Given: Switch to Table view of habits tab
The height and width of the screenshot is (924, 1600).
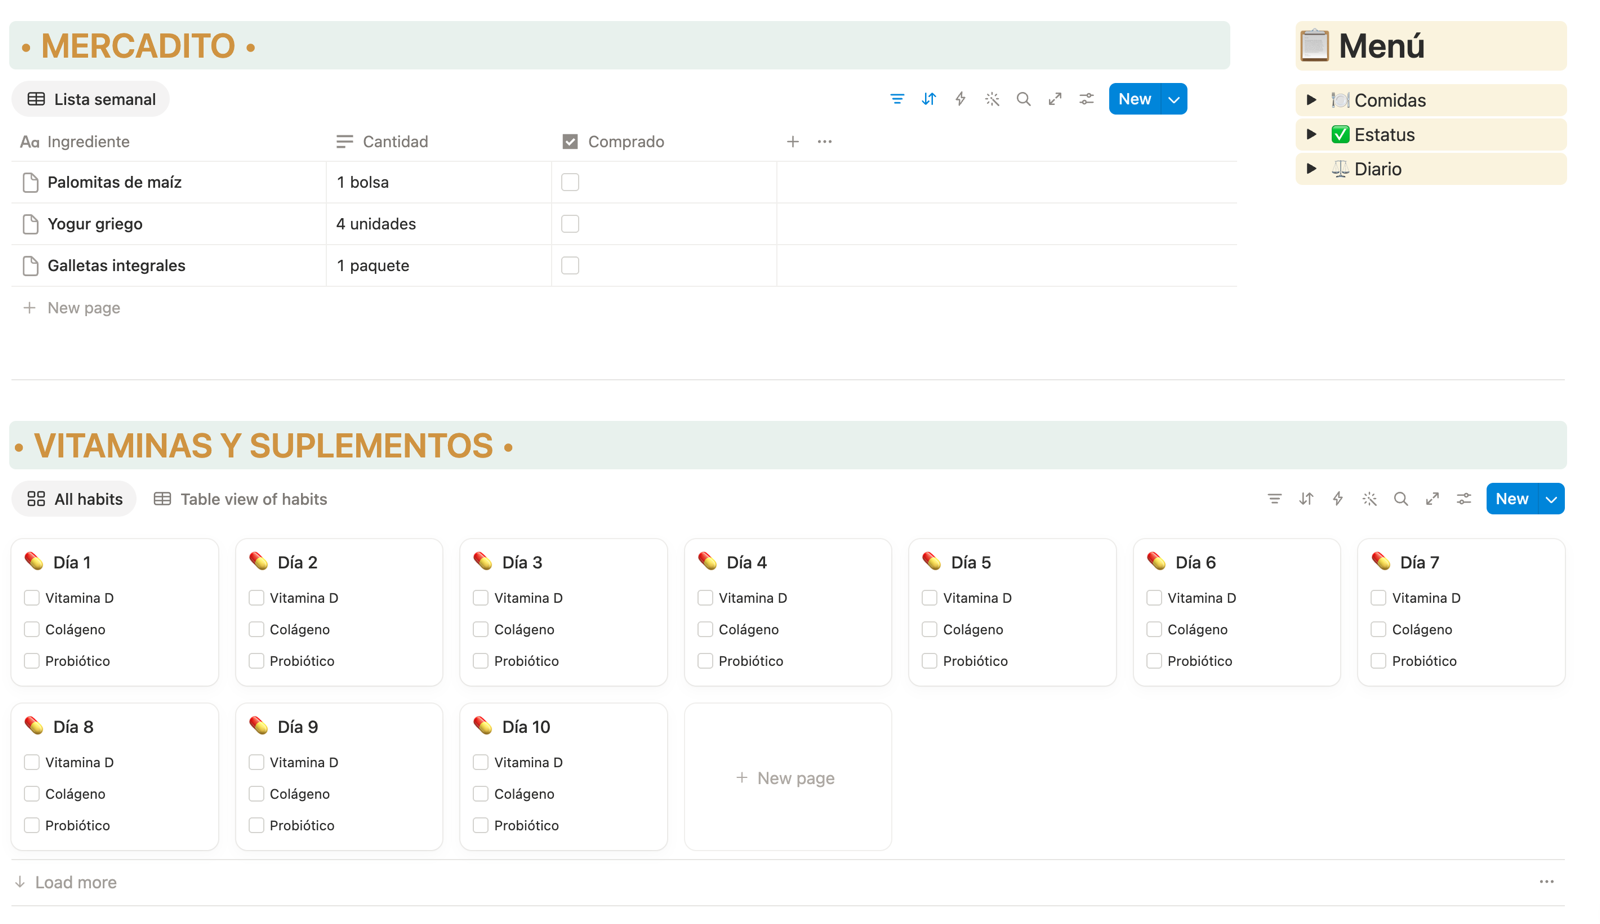Looking at the screenshot, I should (x=240, y=499).
